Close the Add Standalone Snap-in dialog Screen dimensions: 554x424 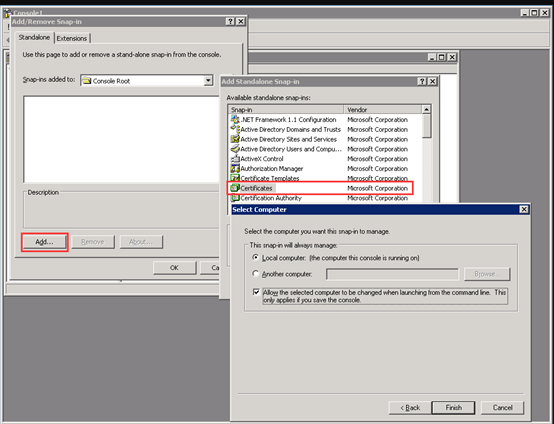click(x=432, y=81)
